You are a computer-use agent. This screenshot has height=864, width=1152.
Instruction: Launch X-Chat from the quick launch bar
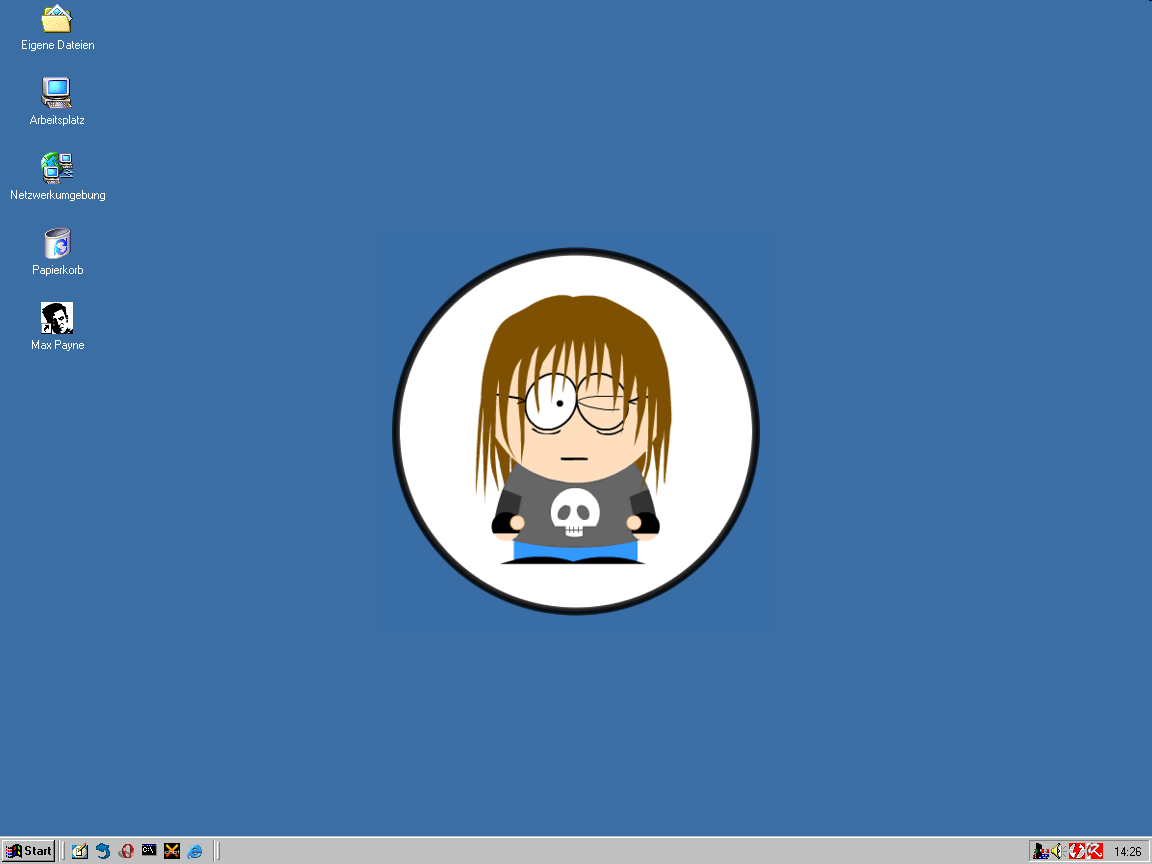[x=172, y=851]
